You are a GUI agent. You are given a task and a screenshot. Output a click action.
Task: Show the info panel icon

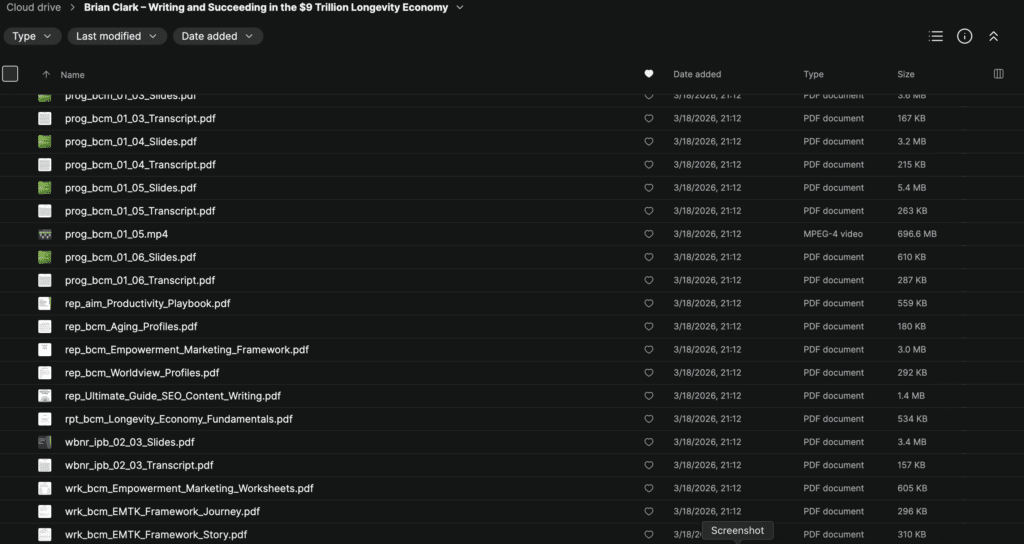(965, 37)
